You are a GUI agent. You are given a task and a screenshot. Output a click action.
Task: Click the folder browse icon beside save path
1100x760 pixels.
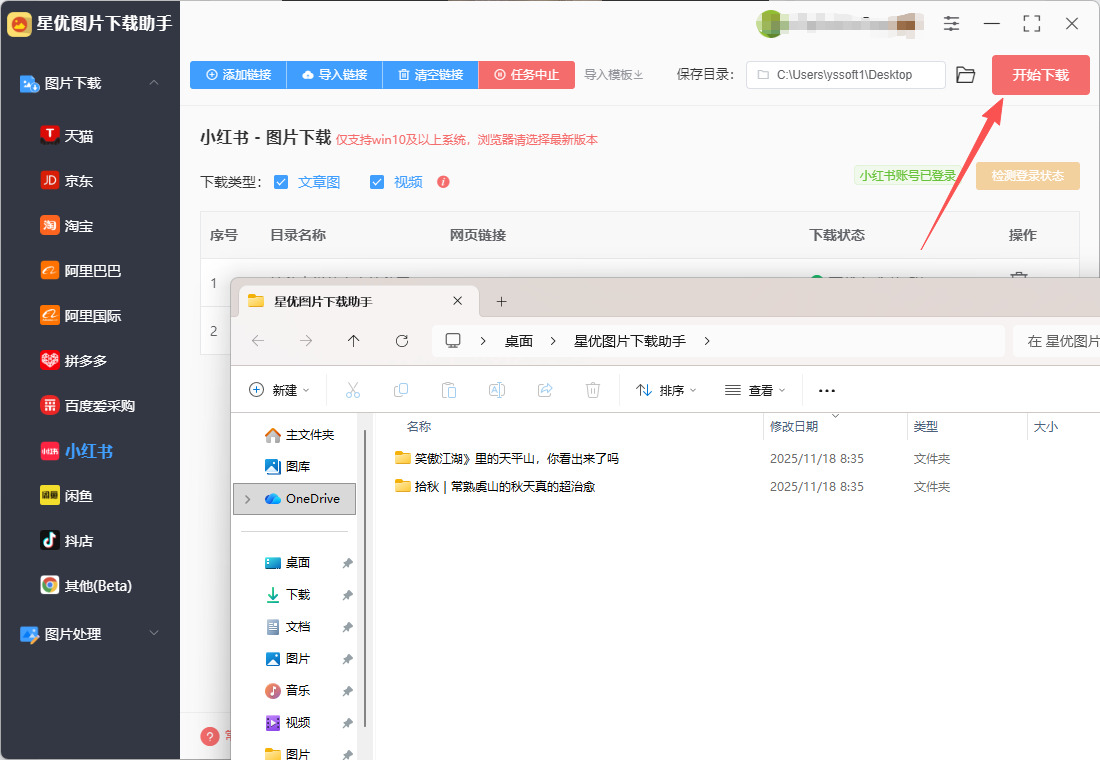pos(965,75)
